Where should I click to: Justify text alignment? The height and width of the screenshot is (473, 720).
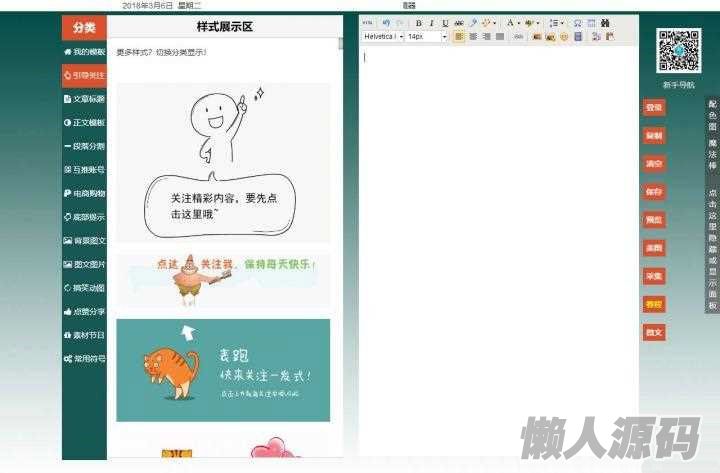500,36
